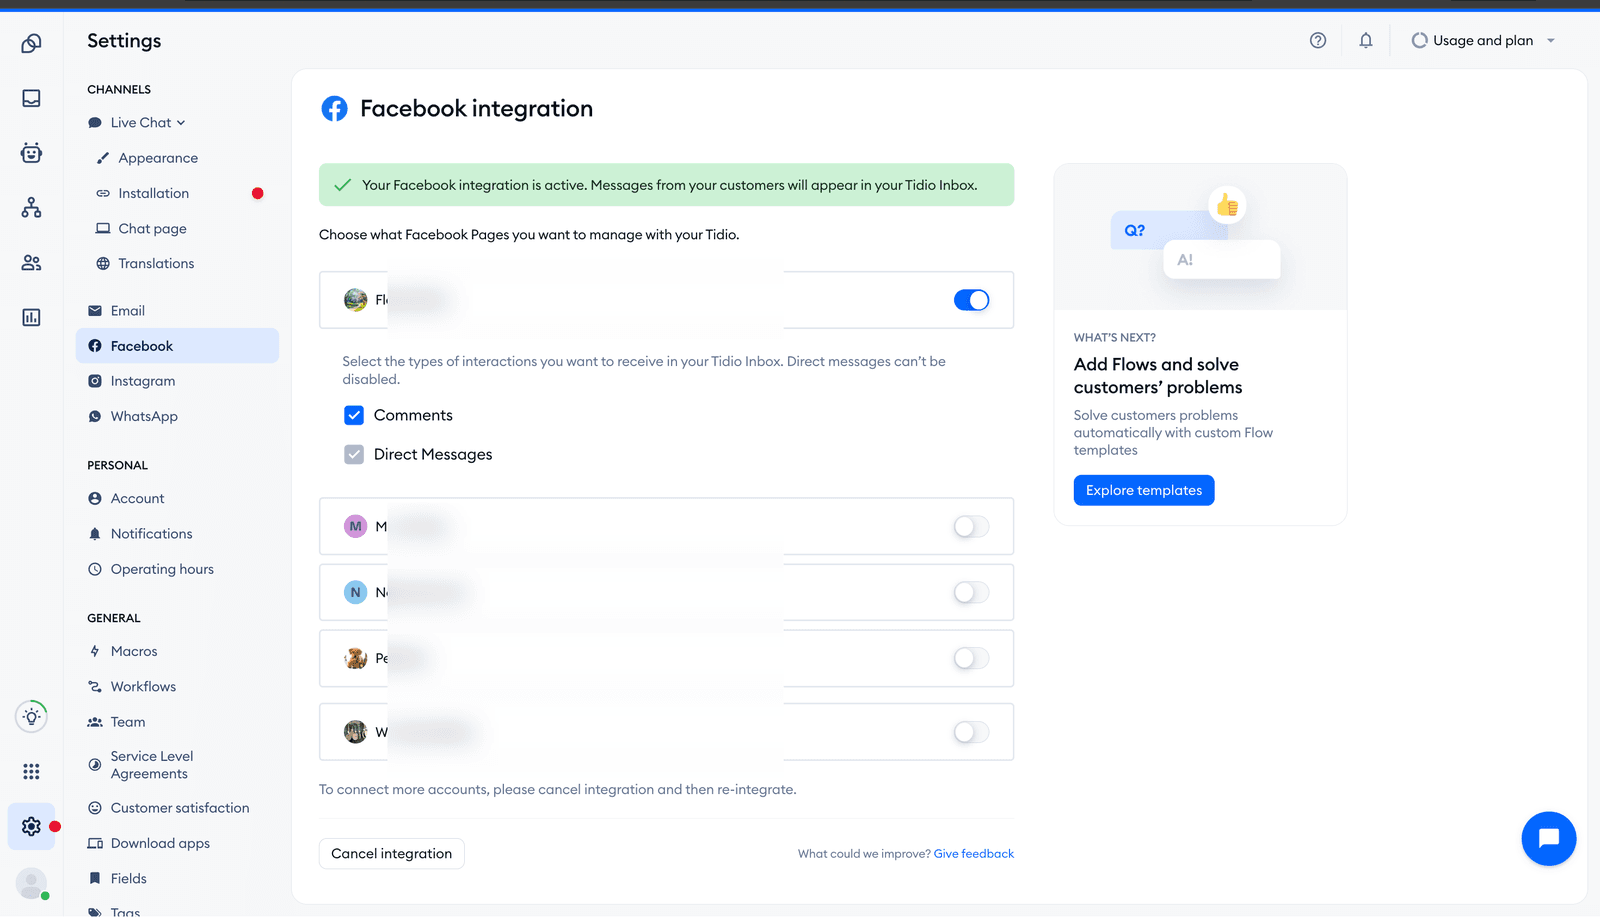1600x917 pixels.
Task: Open Account settings
Action: pyautogui.click(x=137, y=499)
